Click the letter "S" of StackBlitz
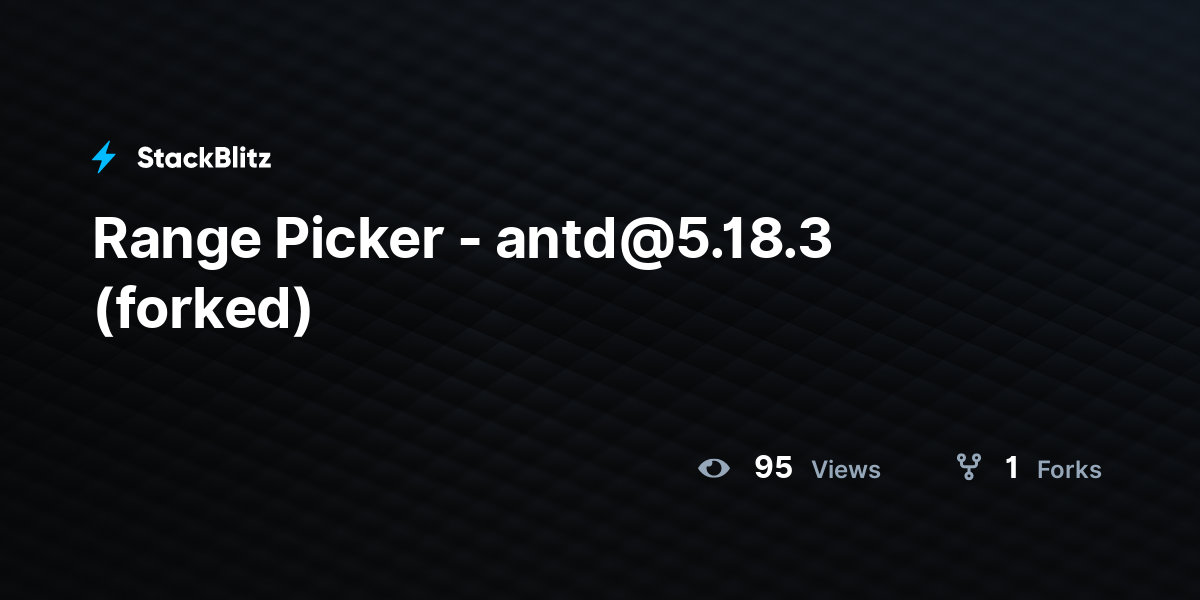The width and height of the screenshot is (1200, 600). point(145,157)
